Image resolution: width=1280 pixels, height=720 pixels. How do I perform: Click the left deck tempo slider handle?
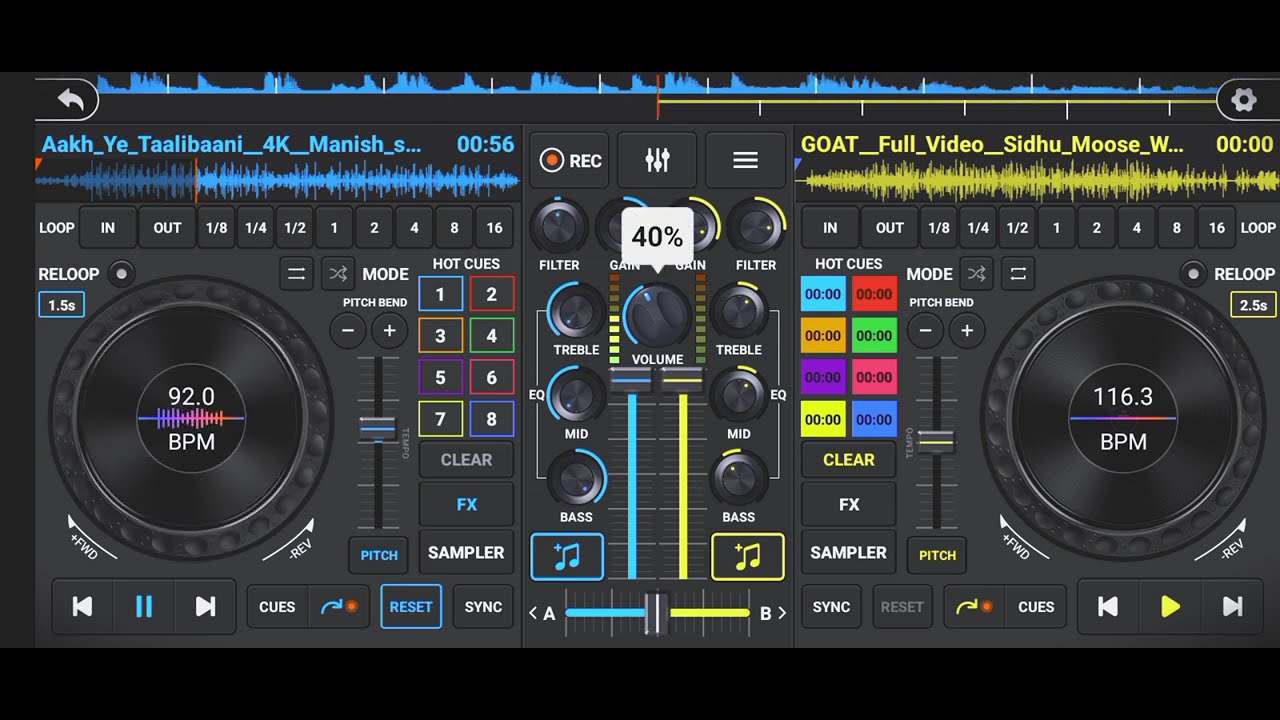(378, 429)
